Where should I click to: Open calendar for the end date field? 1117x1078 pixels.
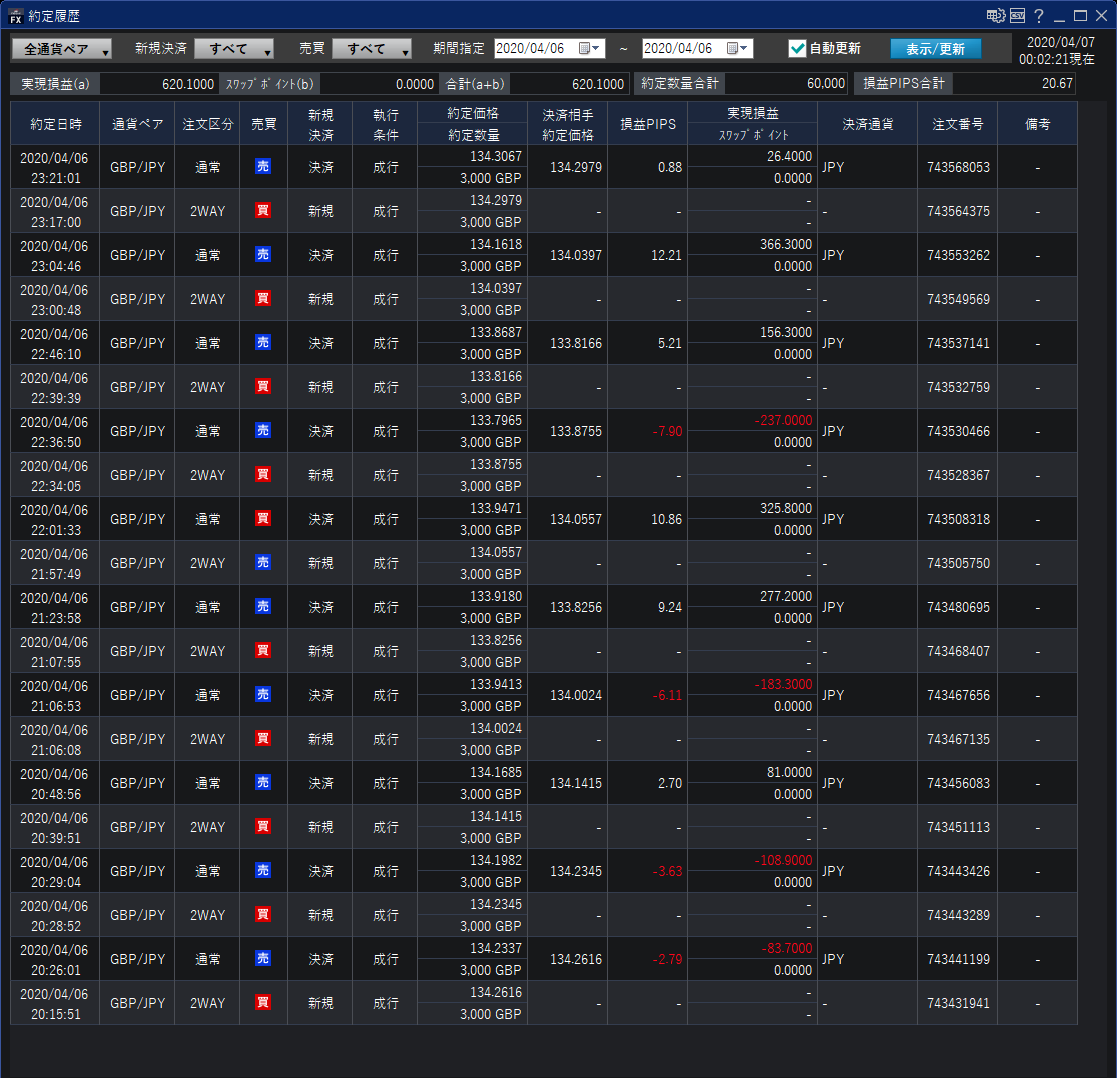[x=734, y=48]
